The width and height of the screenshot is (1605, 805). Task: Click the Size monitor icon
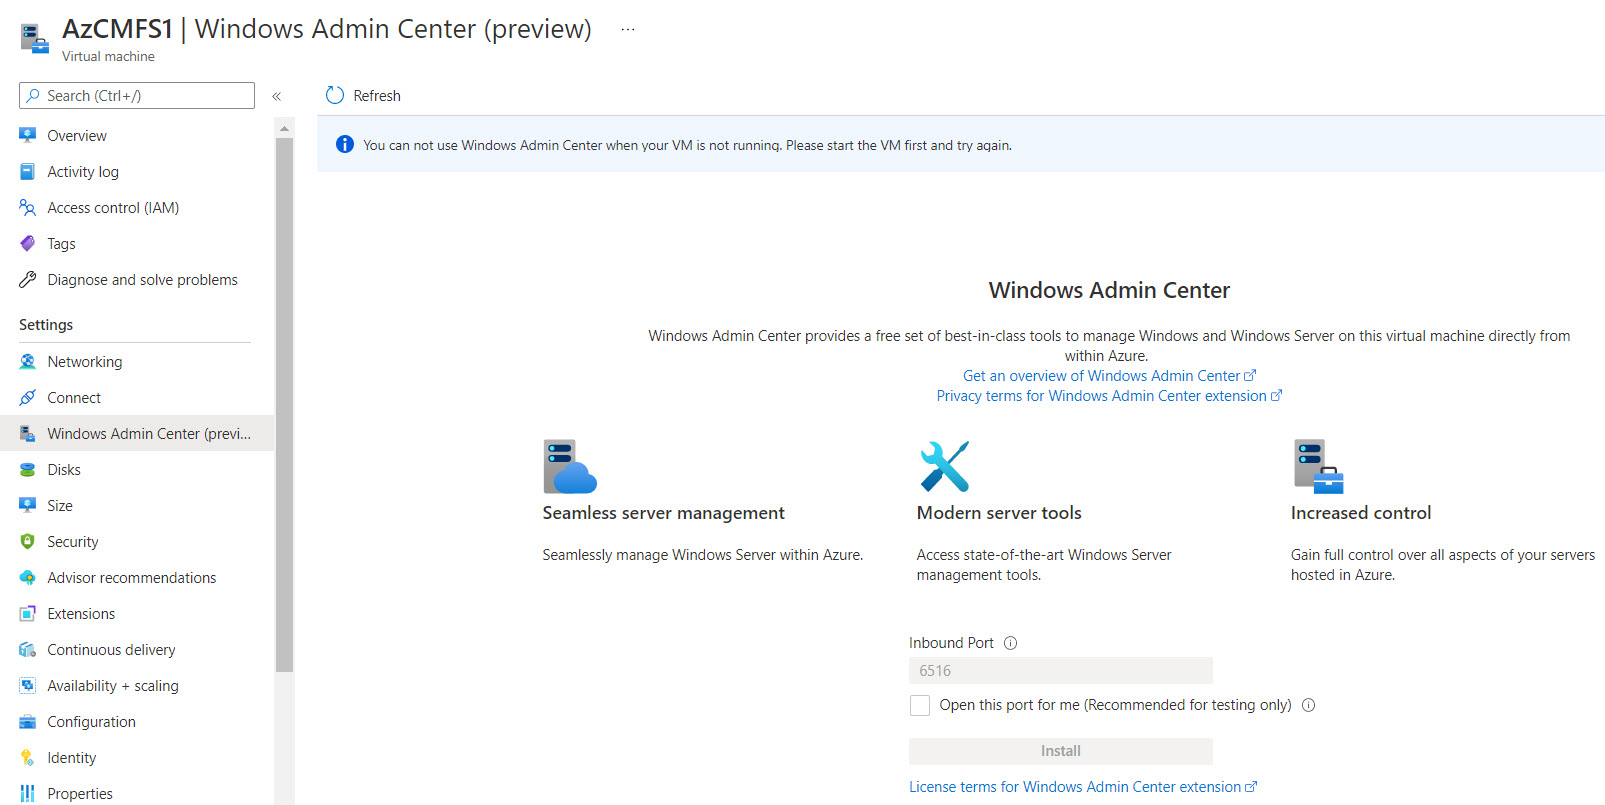[x=28, y=505]
